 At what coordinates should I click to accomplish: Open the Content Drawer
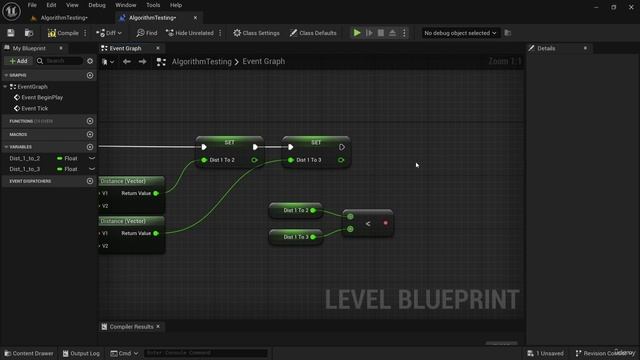click(x=29, y=353)
